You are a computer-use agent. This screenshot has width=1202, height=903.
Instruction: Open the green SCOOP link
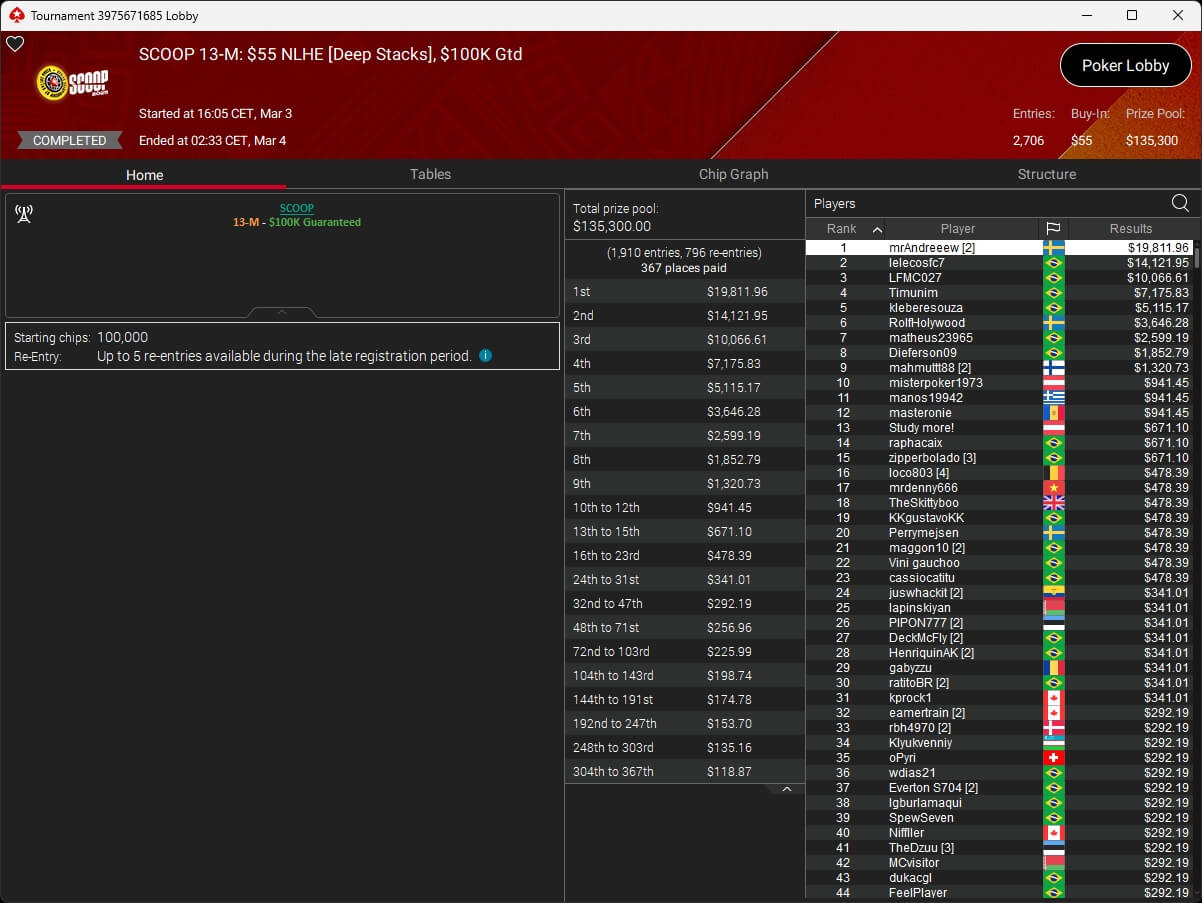point(296,208)
